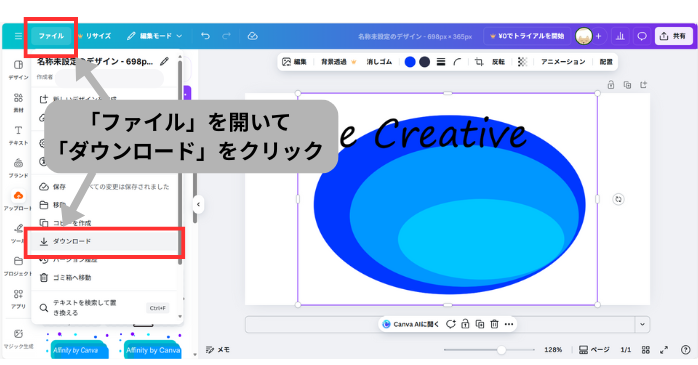Click the rotate handle beside the image
Viewport: 698px width, 365px height.
click(618, 199)
